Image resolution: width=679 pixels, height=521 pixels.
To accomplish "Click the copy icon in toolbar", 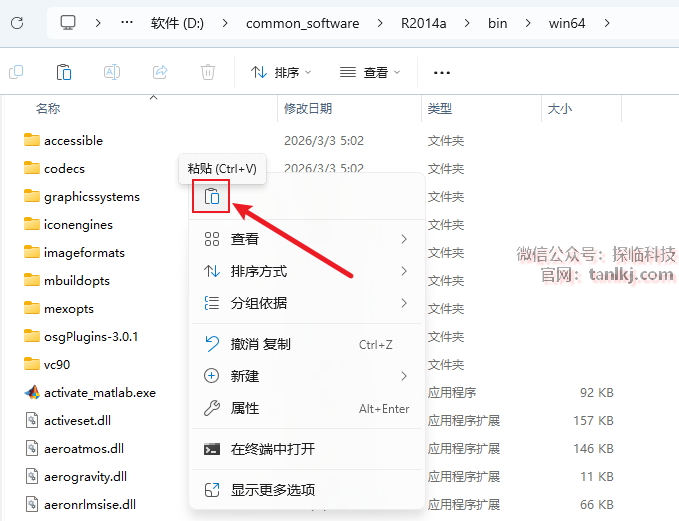I will 16,72.
